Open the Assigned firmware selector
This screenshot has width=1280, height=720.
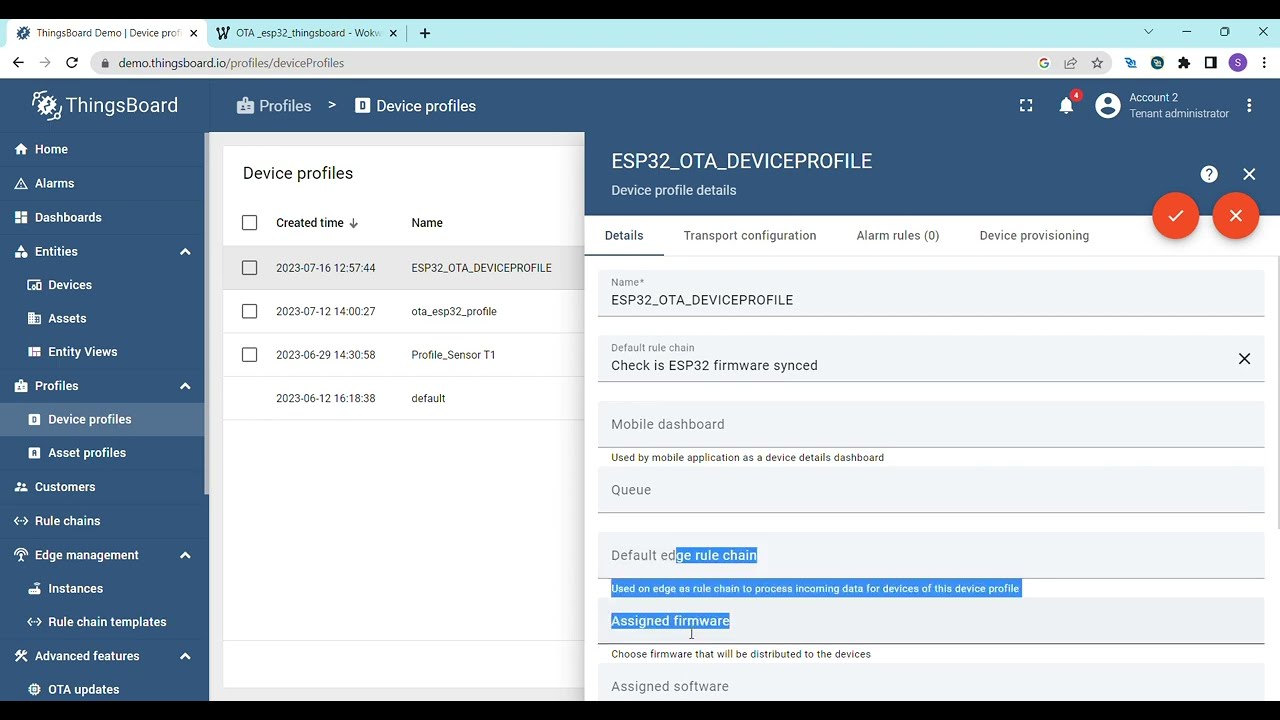[931, 621]
